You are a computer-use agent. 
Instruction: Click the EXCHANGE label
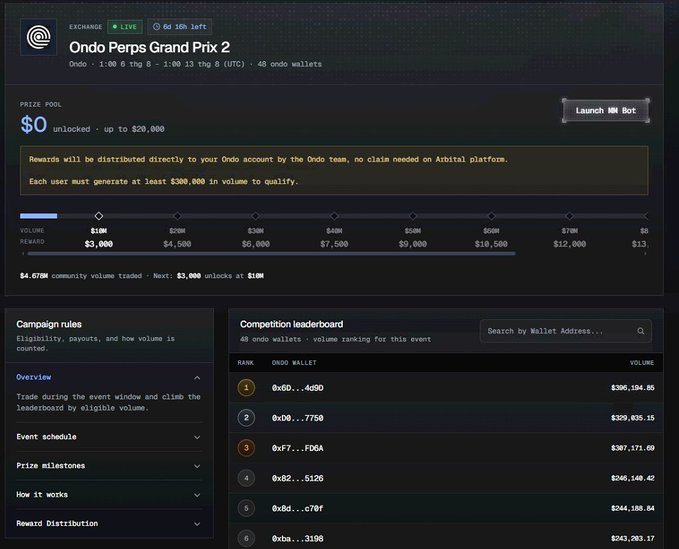coord(86,27)
